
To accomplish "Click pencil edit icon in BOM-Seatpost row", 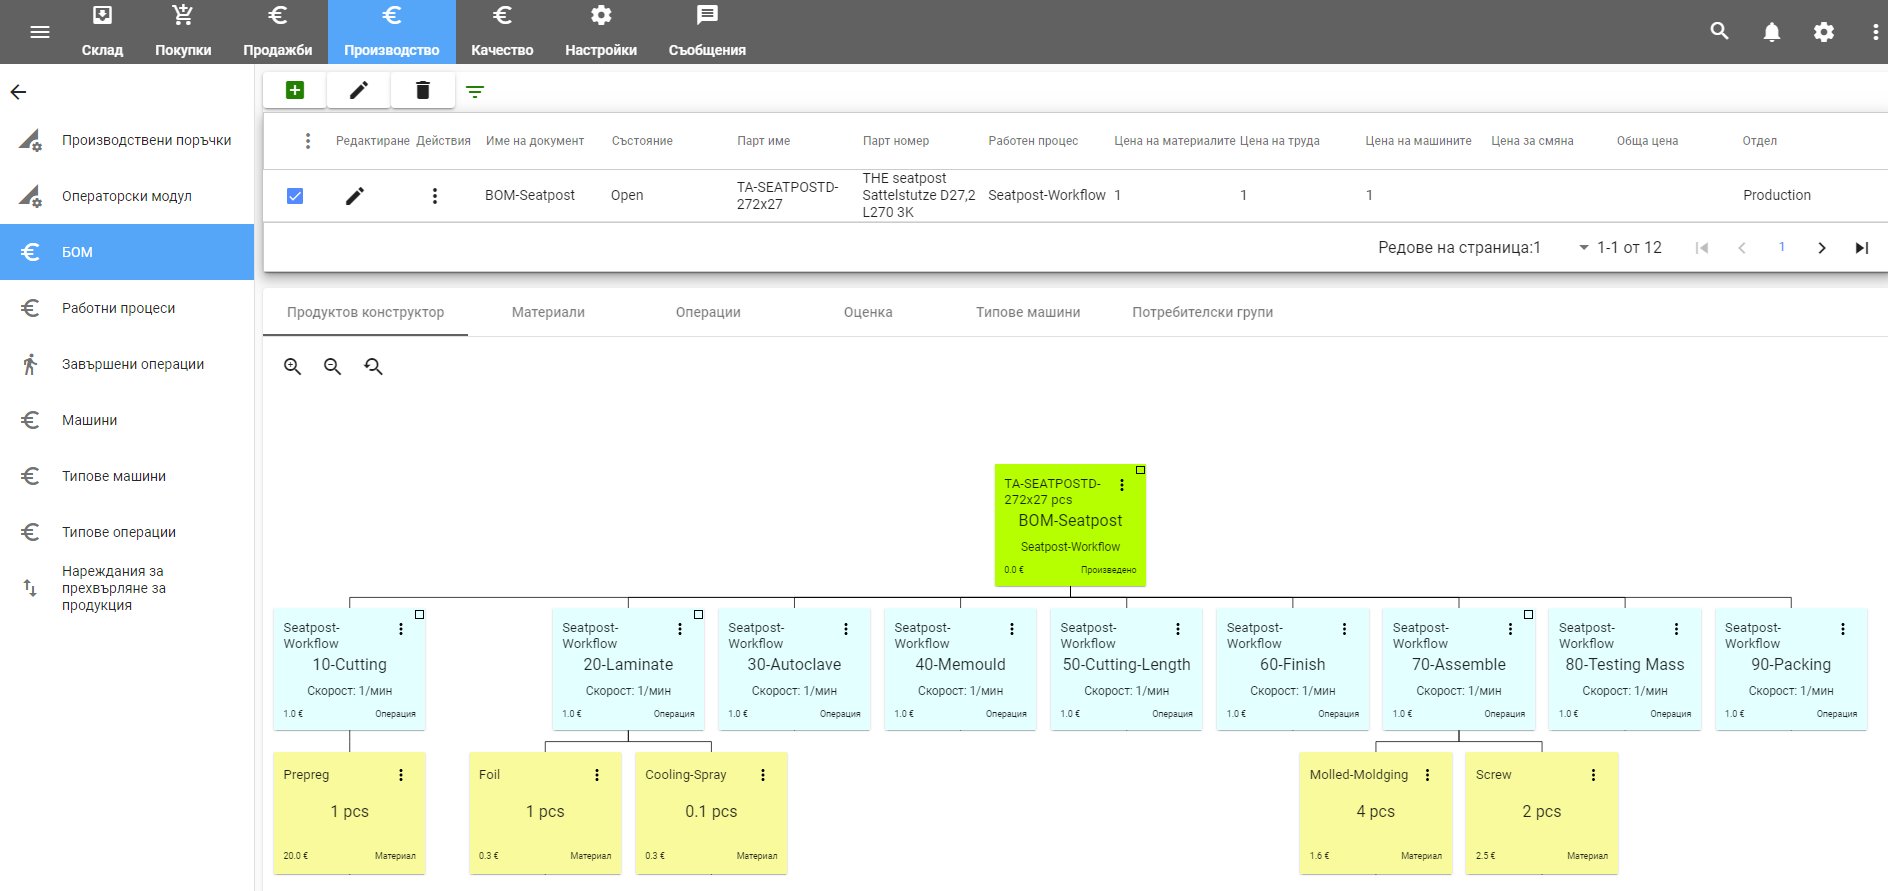I will [355, 196].
